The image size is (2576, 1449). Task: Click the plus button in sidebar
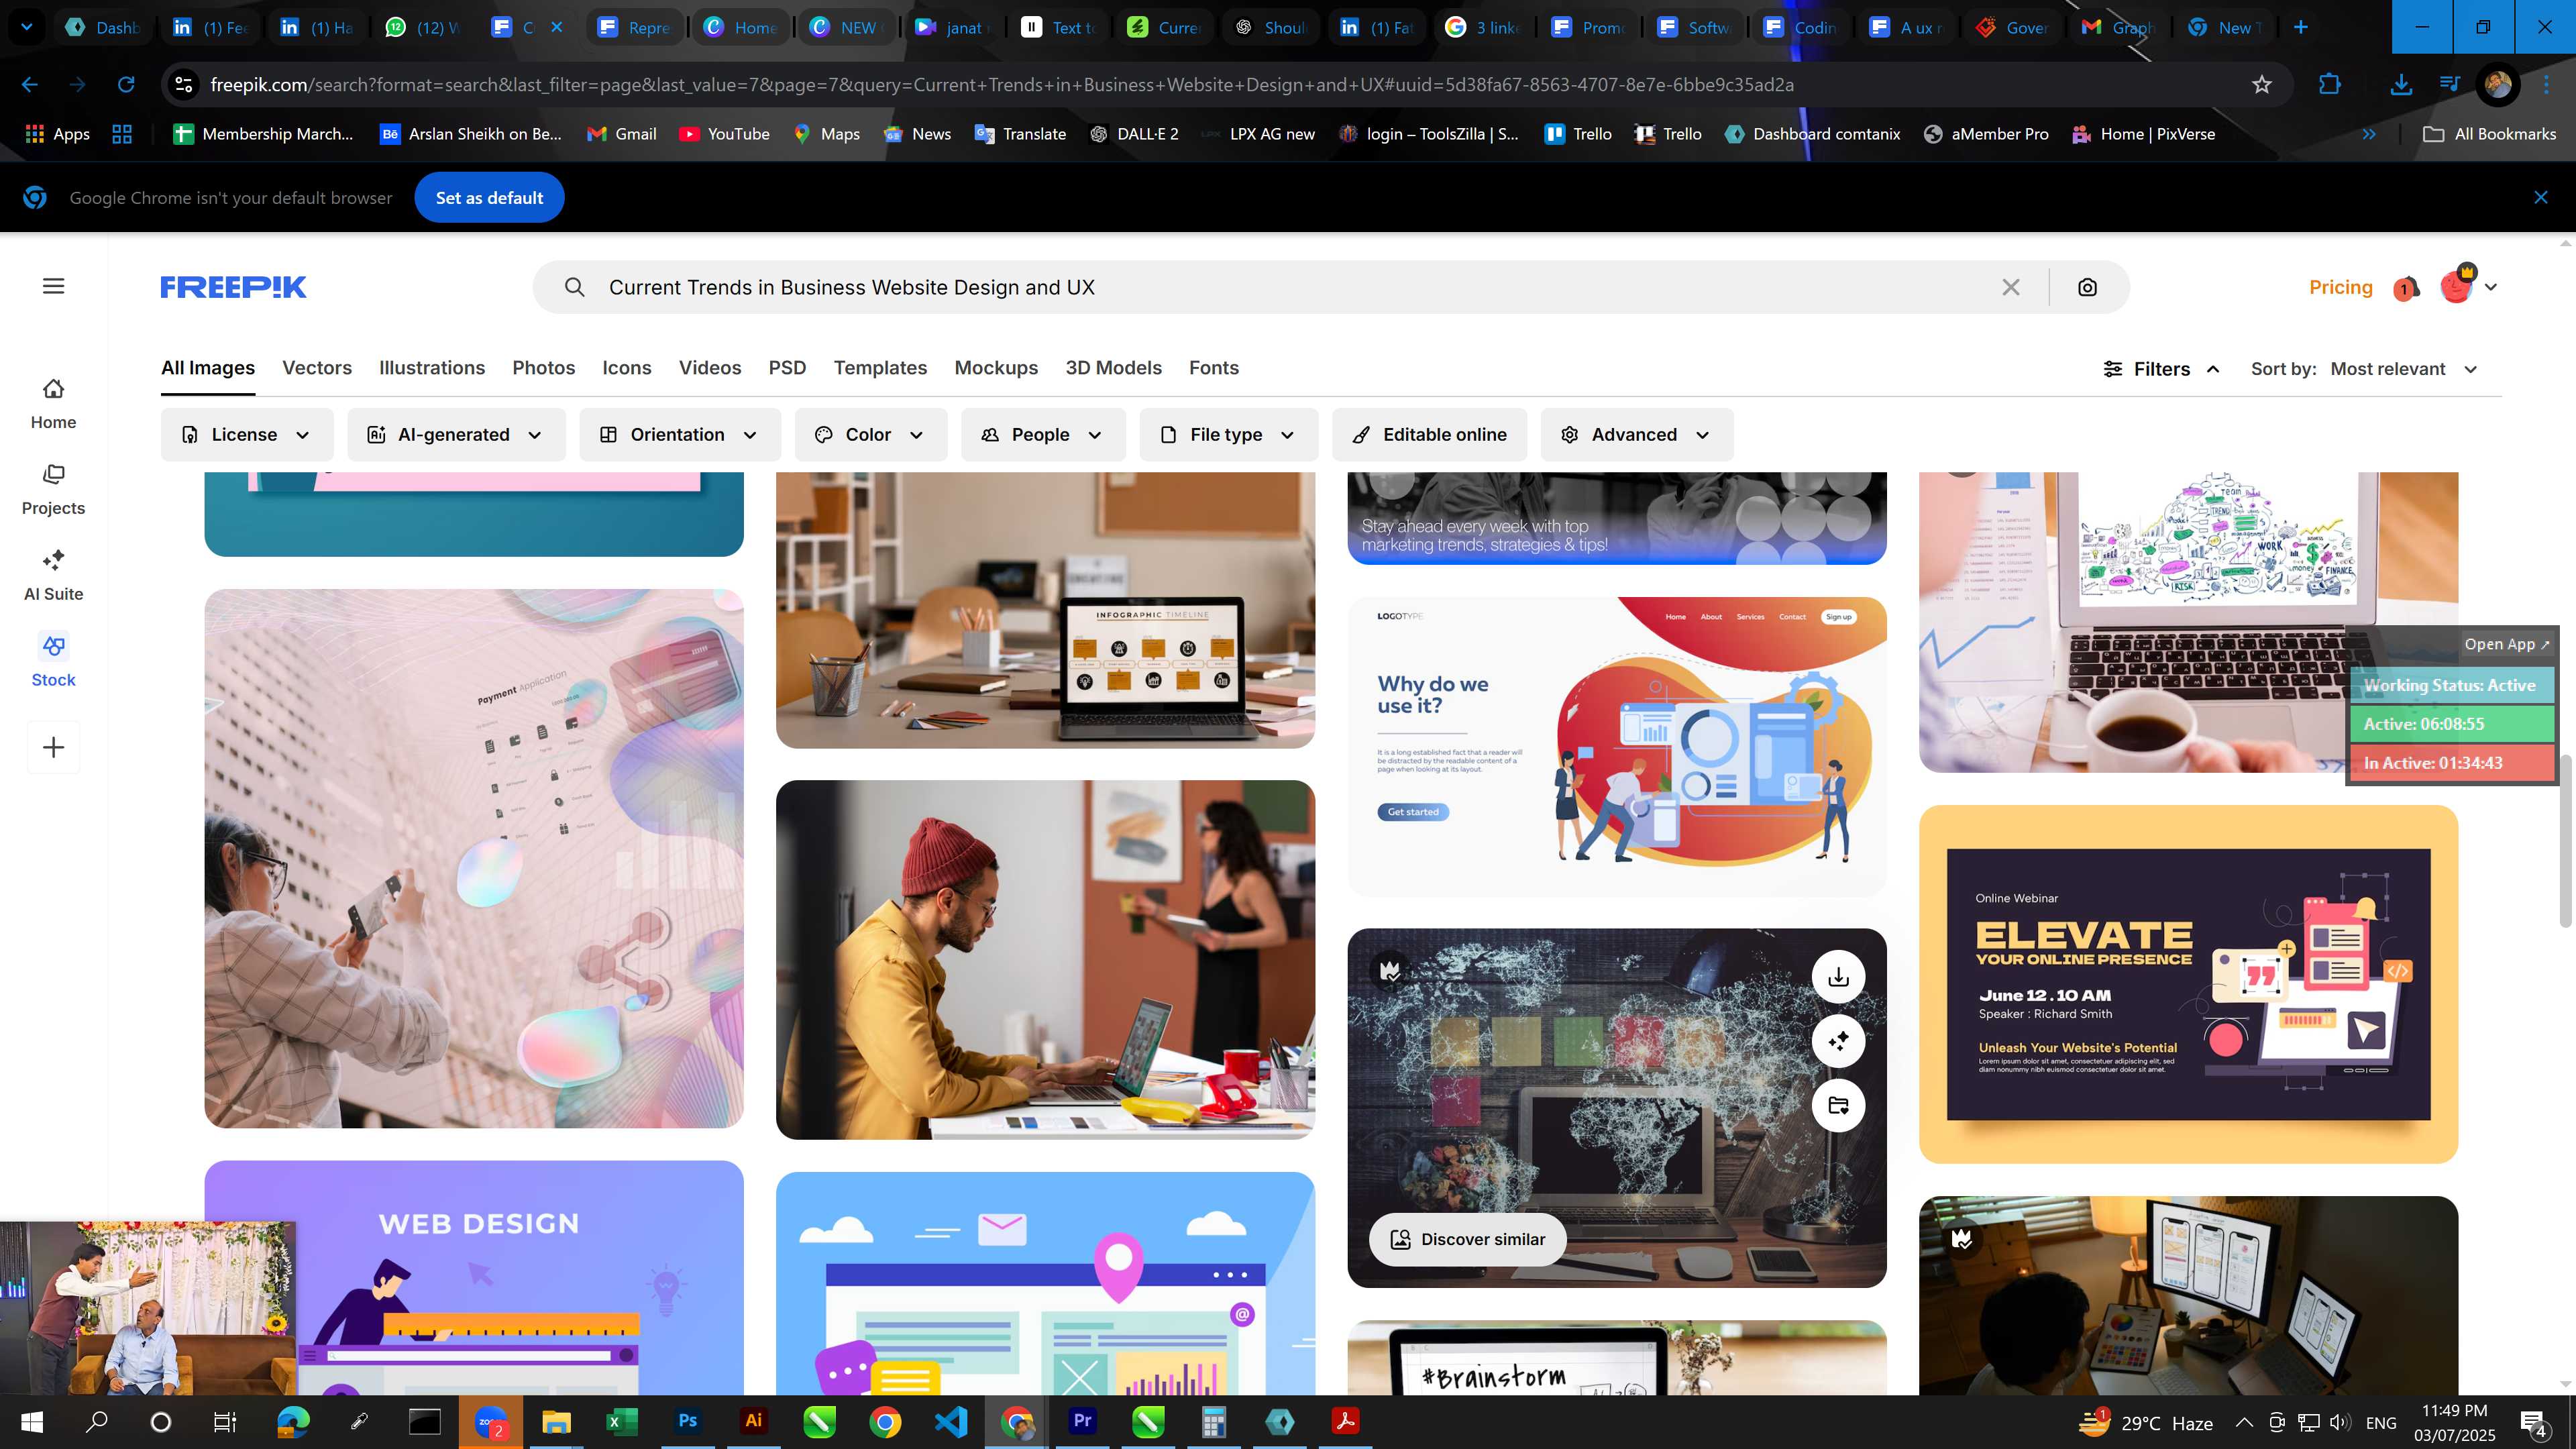(x=53, y=747)
